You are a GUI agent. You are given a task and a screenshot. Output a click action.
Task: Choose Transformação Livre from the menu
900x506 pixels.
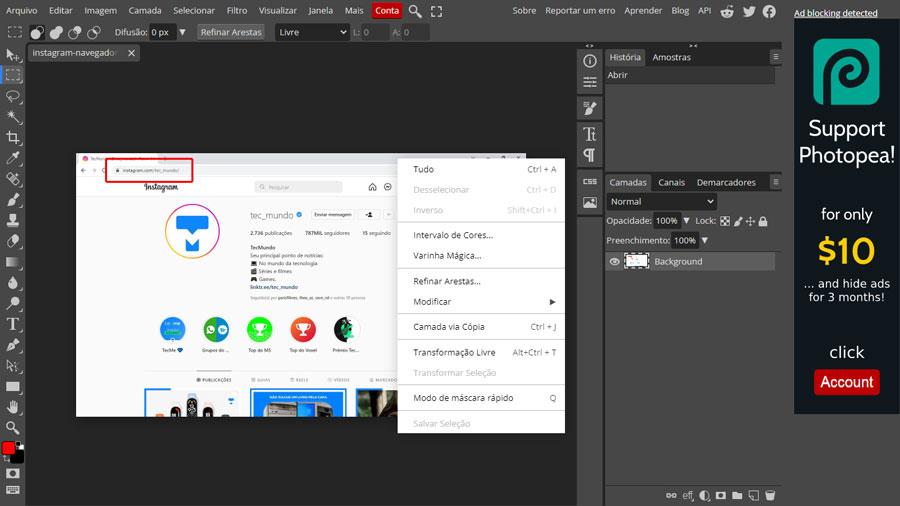[481, 352]
